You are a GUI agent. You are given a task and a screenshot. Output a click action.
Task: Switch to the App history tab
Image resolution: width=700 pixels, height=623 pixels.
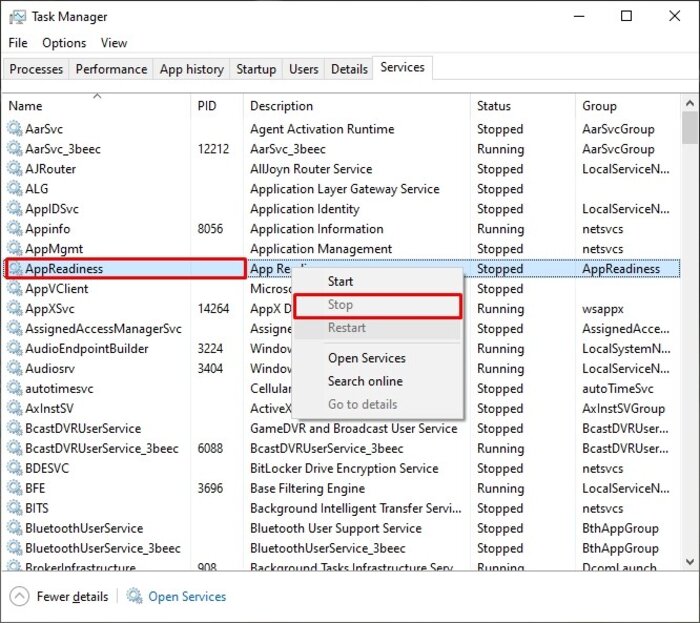(x=192, y=69)
